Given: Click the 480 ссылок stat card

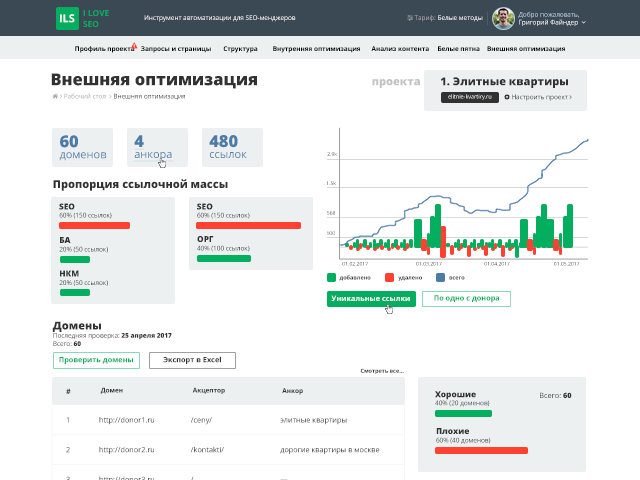Looking at the screenshot, I should (232, 147).
